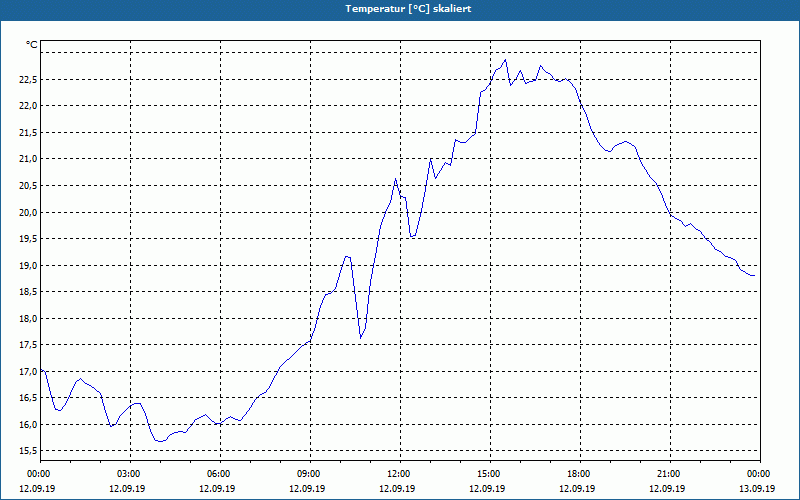This screenshot has width=800, height=500.
Task: Click the x-axis time label '03:00'
Action: pyautogui.click(x=128, y=474)
